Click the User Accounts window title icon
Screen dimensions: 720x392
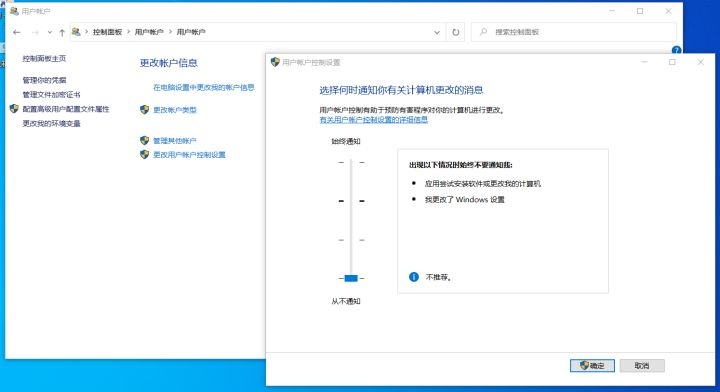tap(14, 11)
